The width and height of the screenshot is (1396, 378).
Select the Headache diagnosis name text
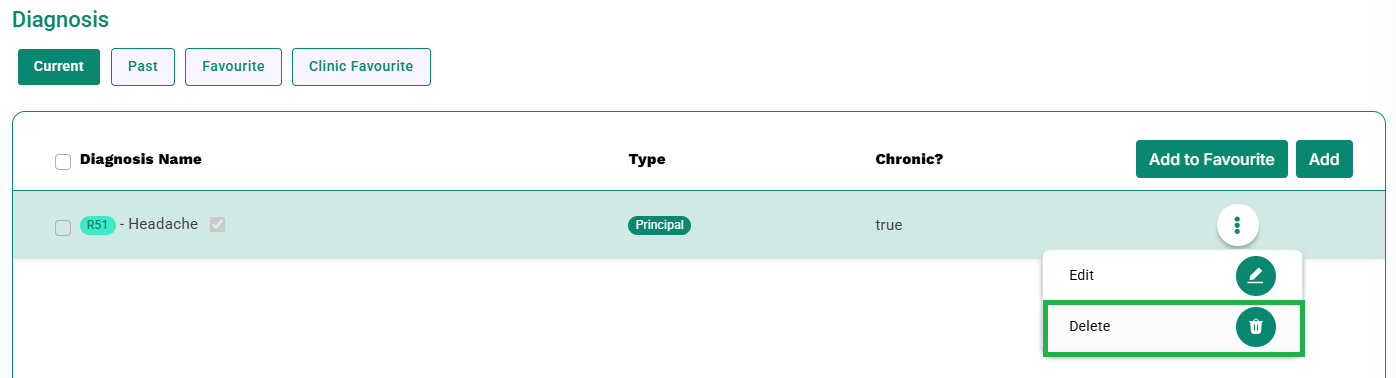163,224
